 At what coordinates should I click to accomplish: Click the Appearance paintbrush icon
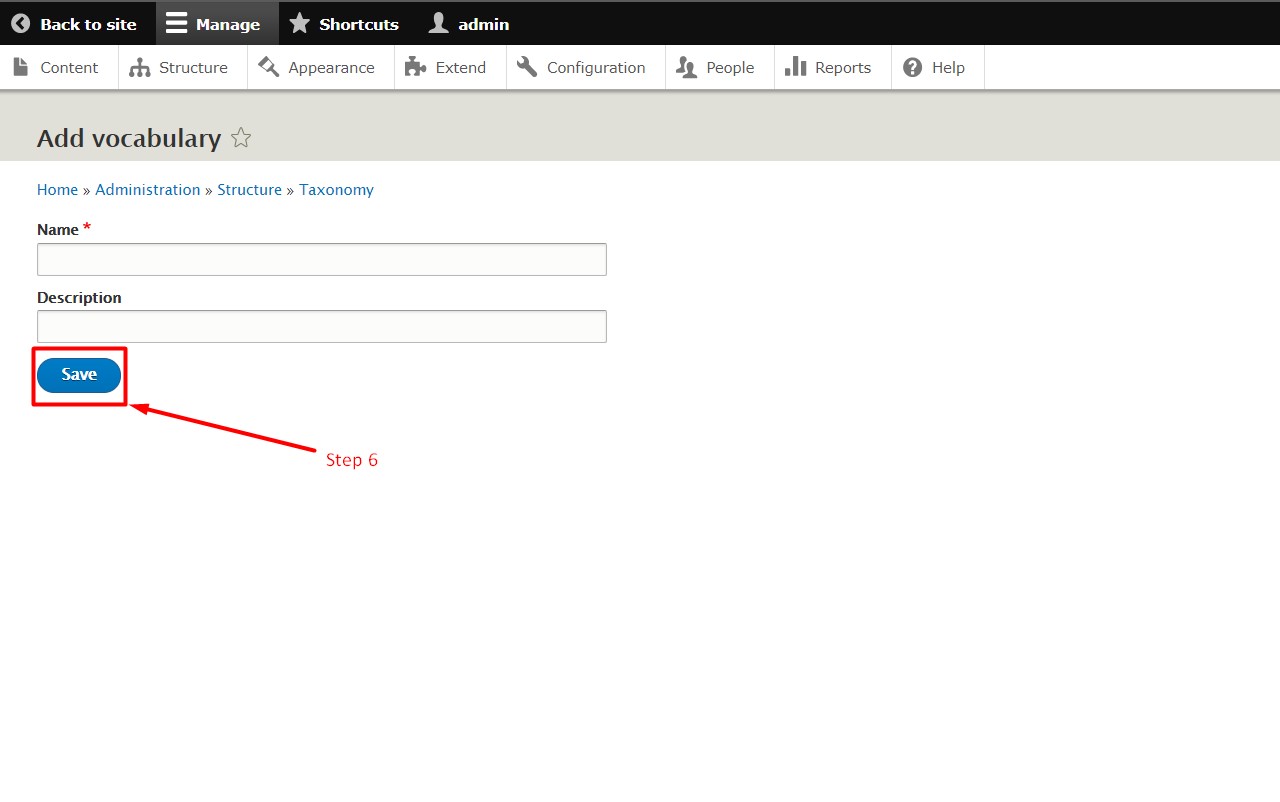pos(268,67)
